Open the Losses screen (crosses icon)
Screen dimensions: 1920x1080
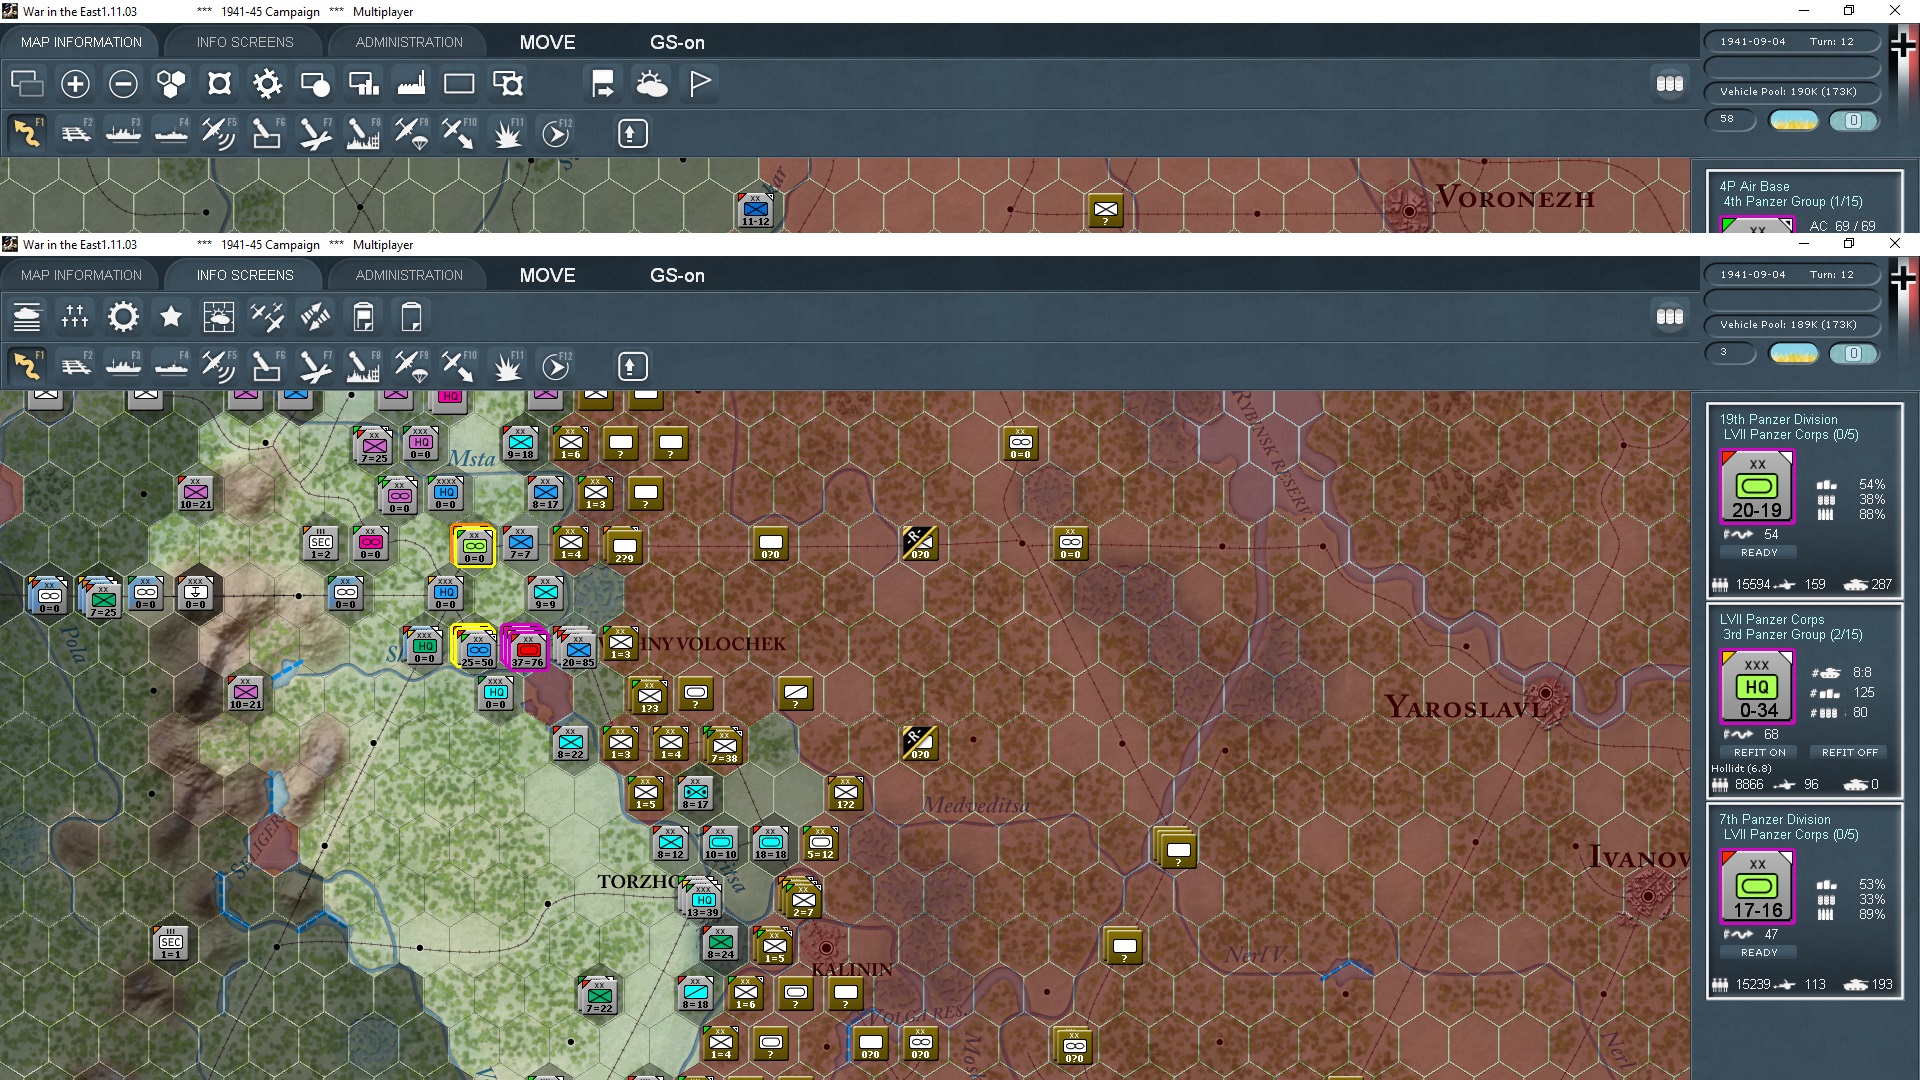pos(75,317)
